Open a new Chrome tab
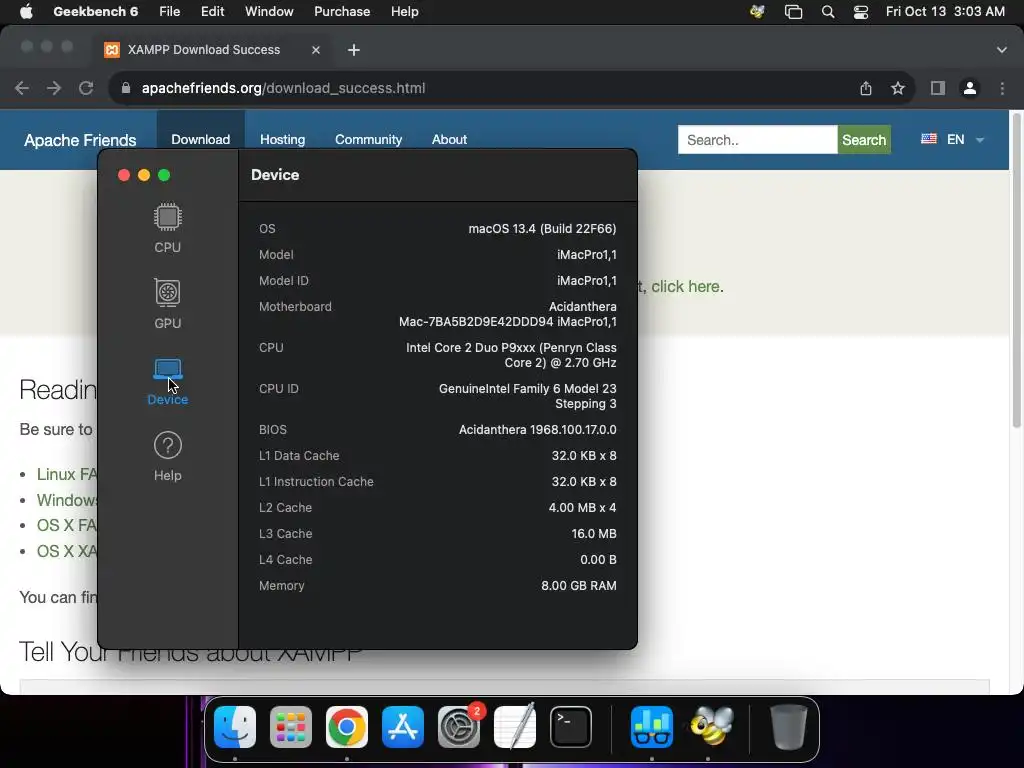Image resolution: width=1024 pixels, height=768 pixels. coord(353,50)
